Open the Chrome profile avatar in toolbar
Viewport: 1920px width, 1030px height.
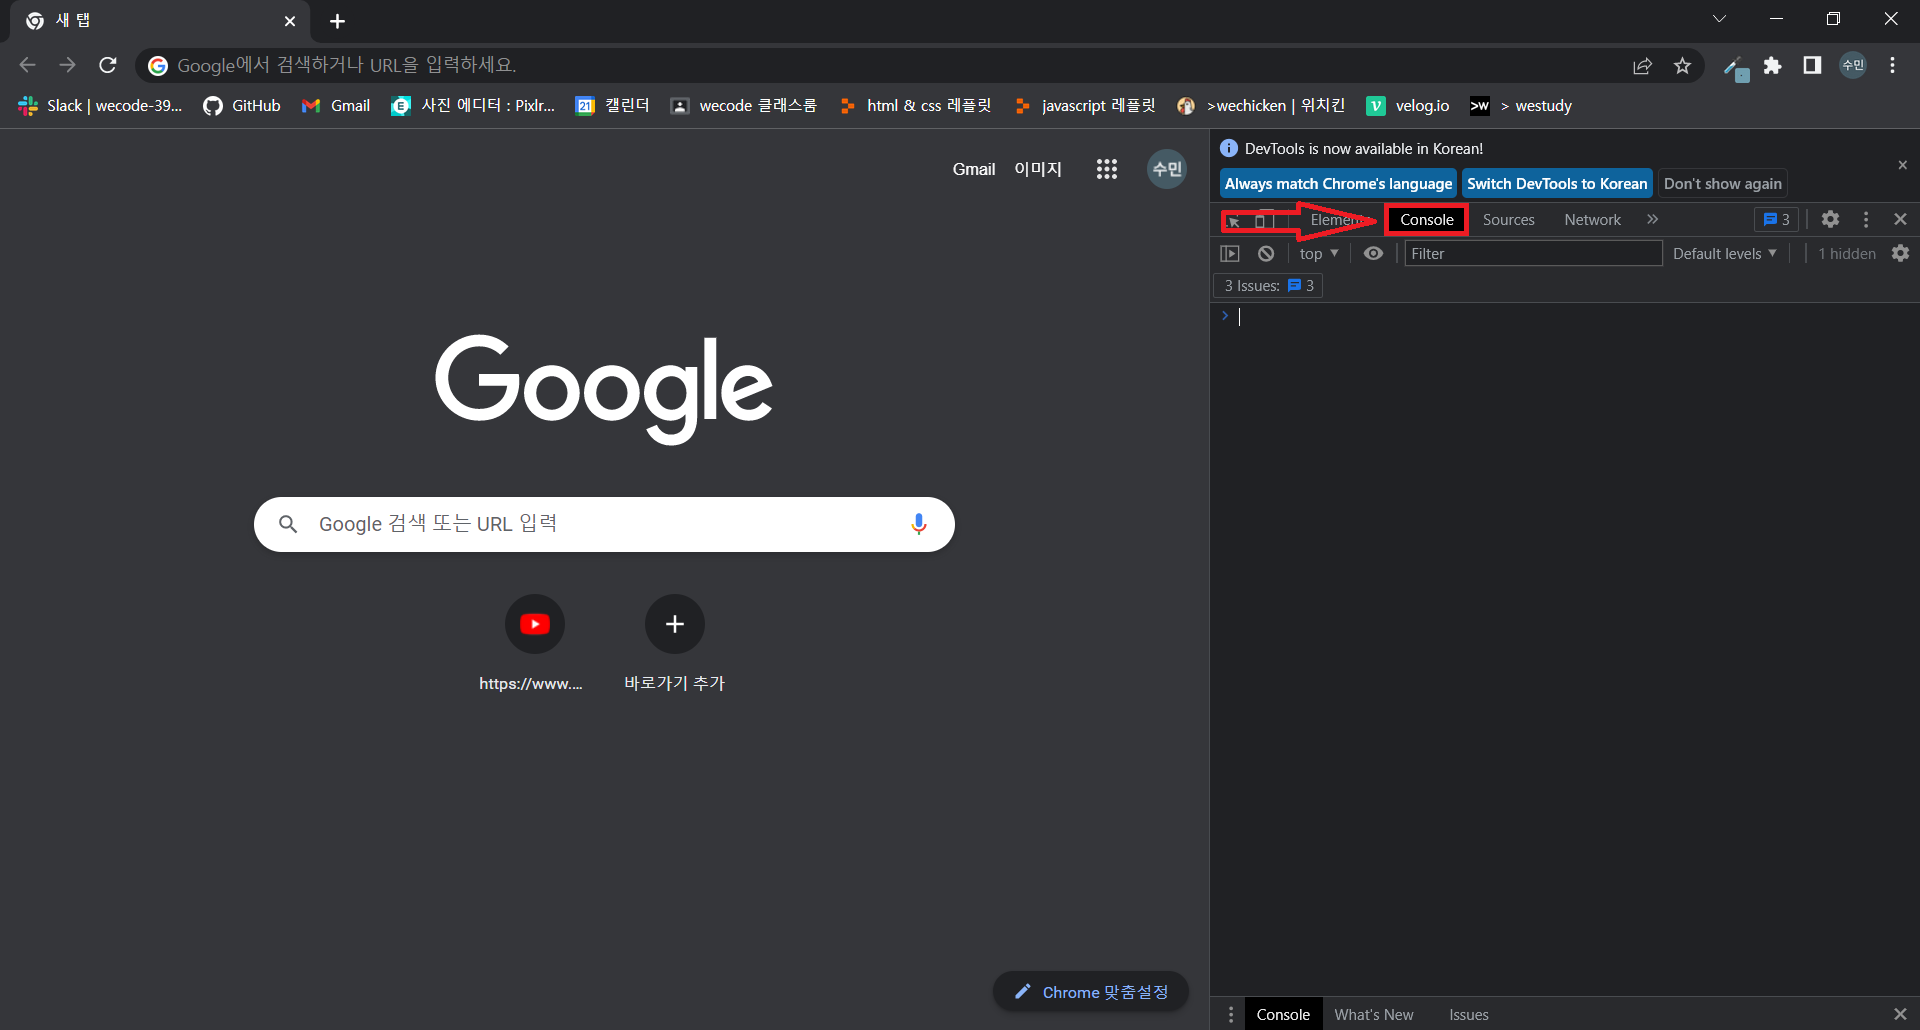pyautogui.click(x=1853, y=66)
